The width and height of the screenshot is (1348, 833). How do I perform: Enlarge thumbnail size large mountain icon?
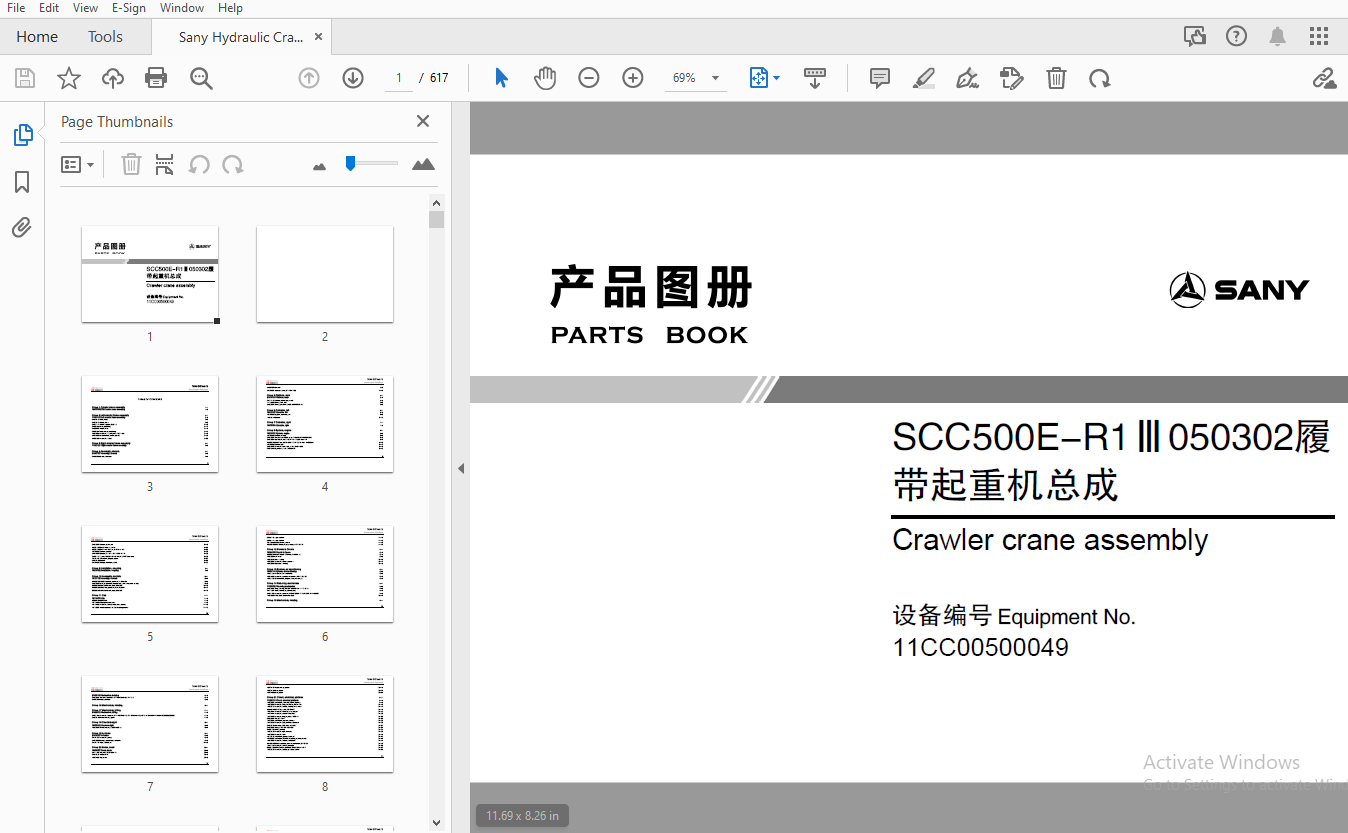point(423,164)
